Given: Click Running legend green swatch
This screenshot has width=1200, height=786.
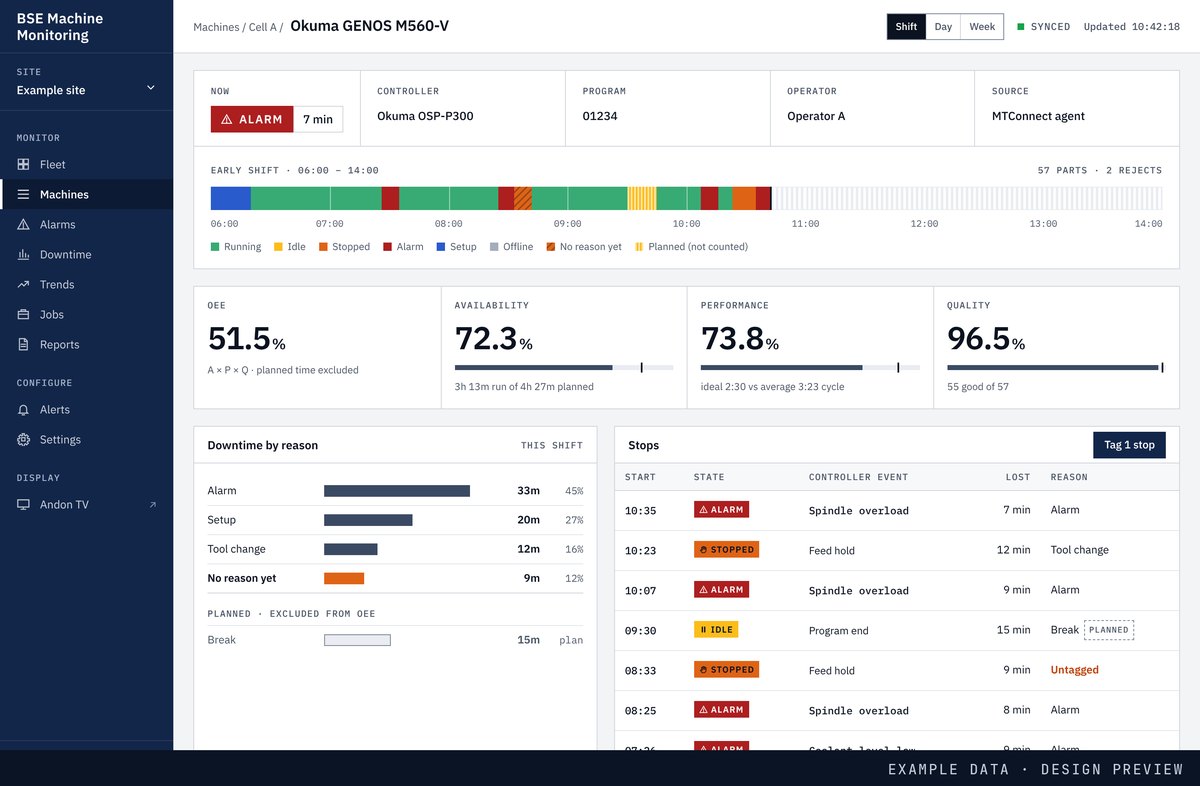Looking at the screenshot, I should [x=215, y=247].
